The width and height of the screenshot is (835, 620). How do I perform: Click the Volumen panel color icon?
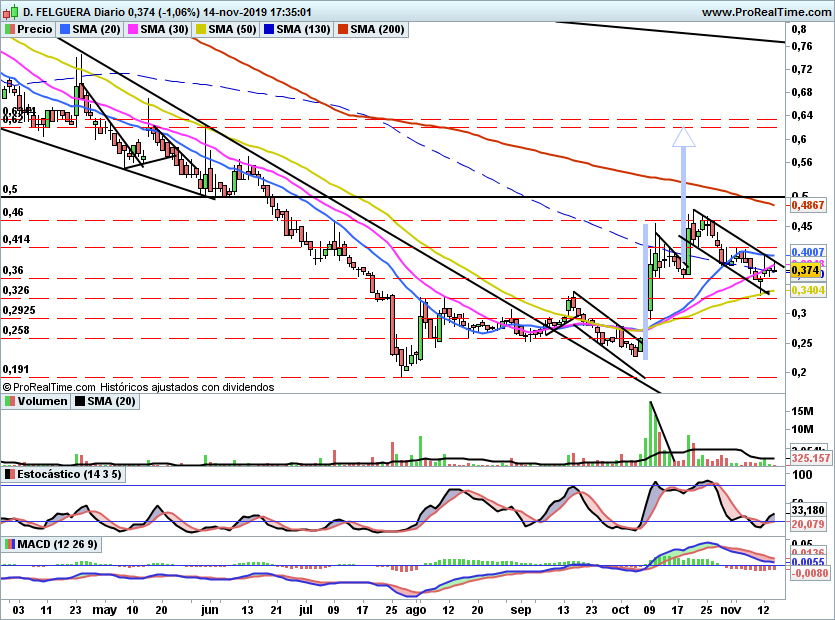pos(10,401)
